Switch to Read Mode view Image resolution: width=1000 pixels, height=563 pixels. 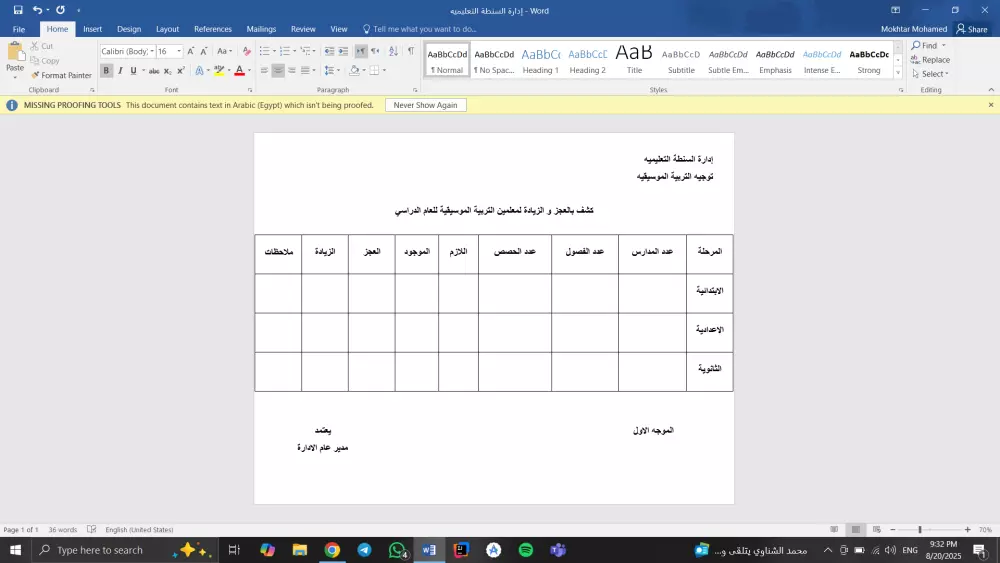tap(834, 530)
